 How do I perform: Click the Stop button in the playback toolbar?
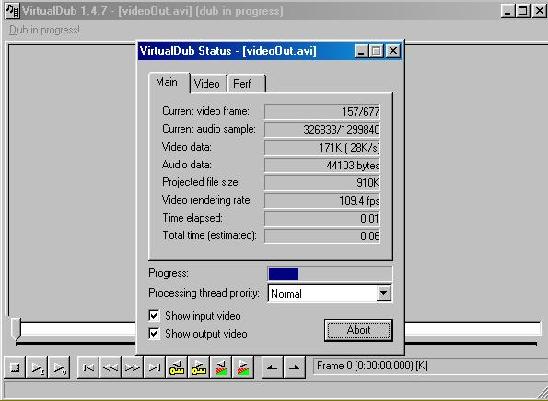click(x=15, y=367)
